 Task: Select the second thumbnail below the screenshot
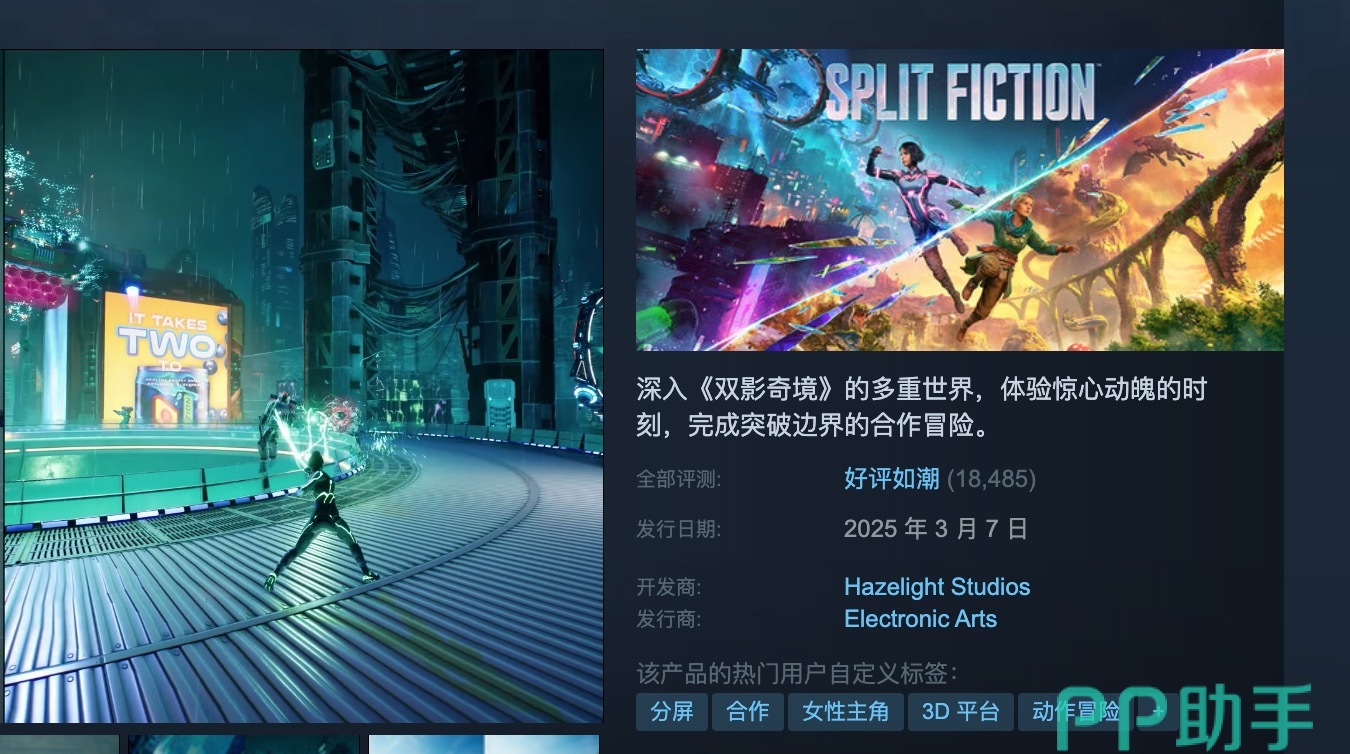(244, 745)
